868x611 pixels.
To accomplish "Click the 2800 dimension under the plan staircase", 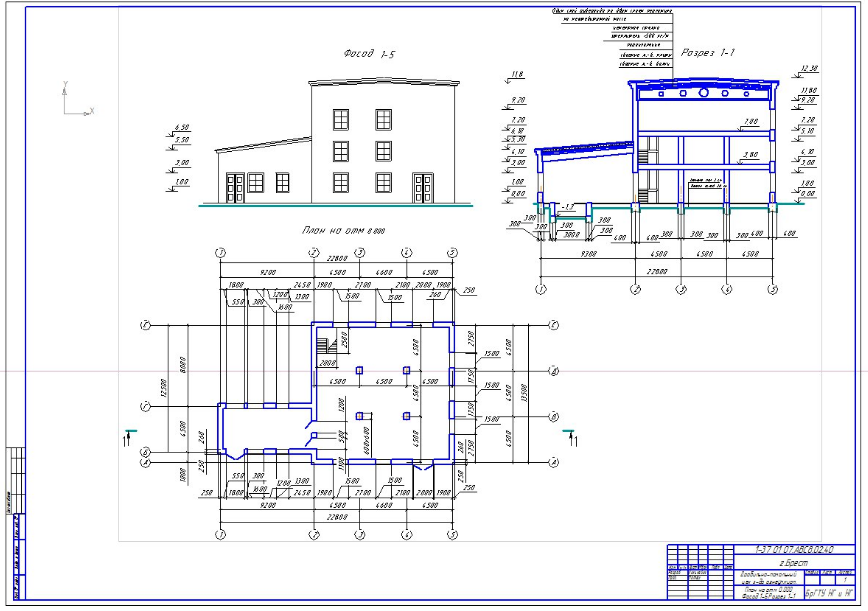I will [328, 363].
